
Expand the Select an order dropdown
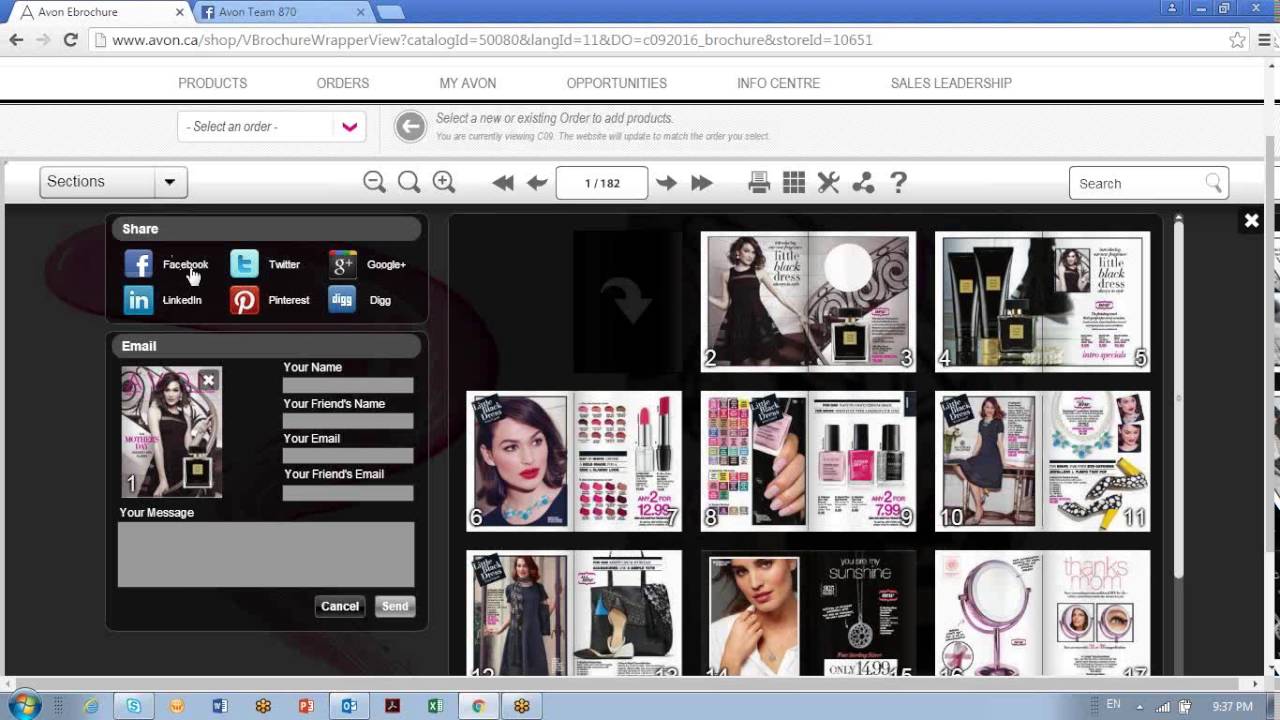271,126
